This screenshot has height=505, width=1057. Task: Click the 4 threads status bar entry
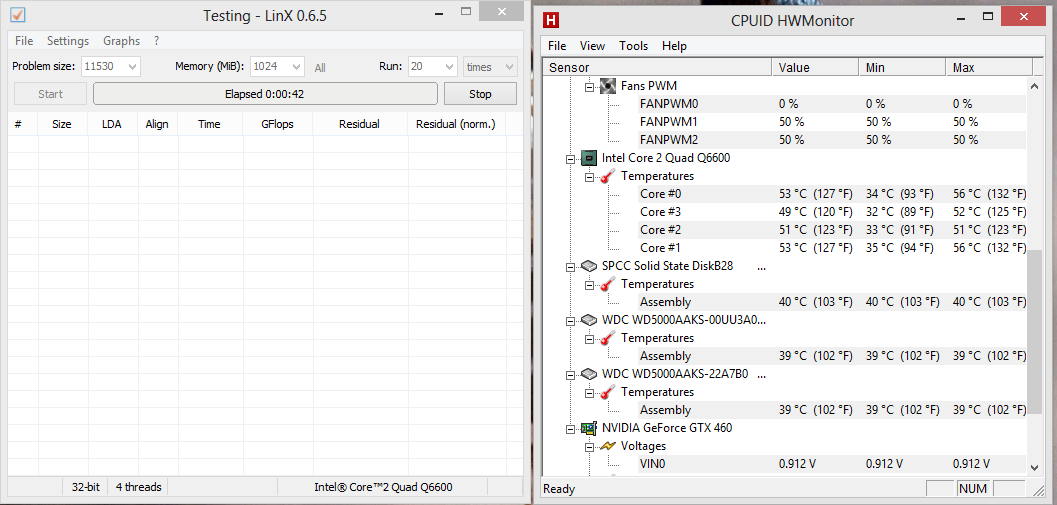[138, 487]
